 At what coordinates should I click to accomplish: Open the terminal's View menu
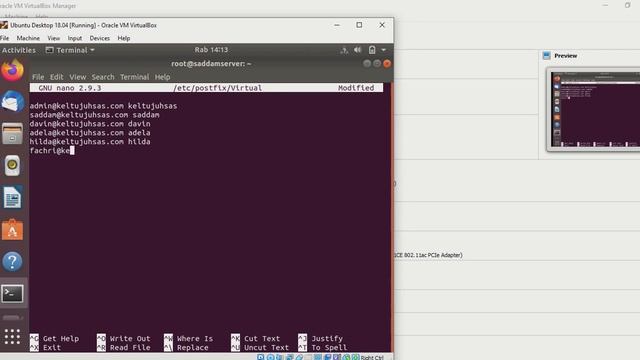[77, 77]
